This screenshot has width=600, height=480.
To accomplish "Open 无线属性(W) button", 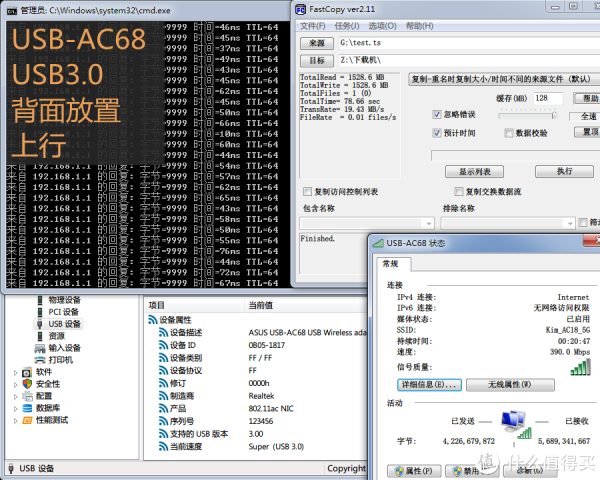I will (x=510, y=385).
